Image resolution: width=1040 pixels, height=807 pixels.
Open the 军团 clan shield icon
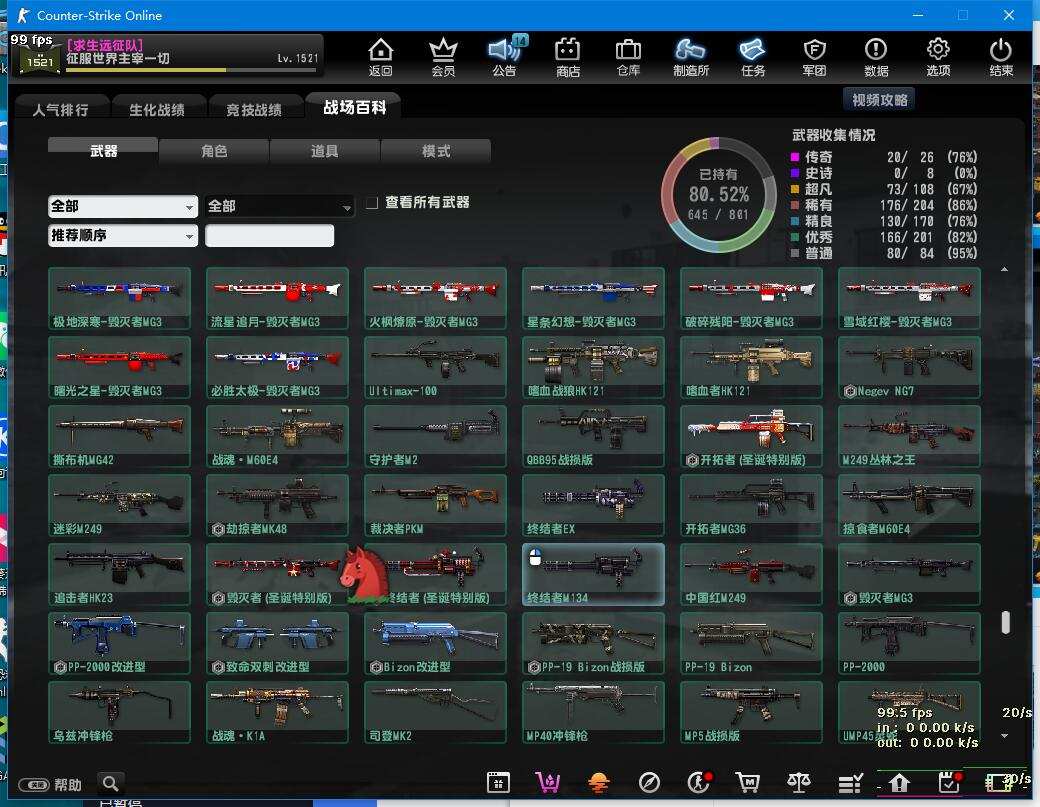click(x=814, y=56)
